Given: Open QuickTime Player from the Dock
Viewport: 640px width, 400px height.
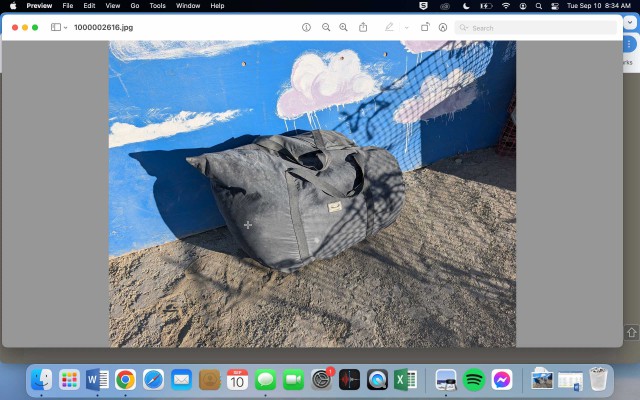Looking at the screenshot, I should click(377, 380).
